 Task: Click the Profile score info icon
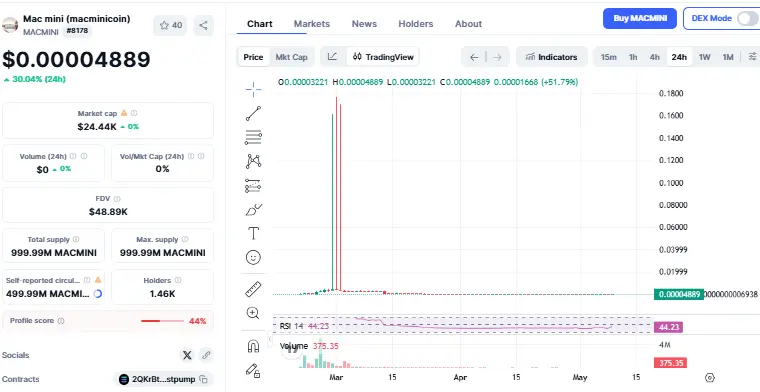coord(61,321)
